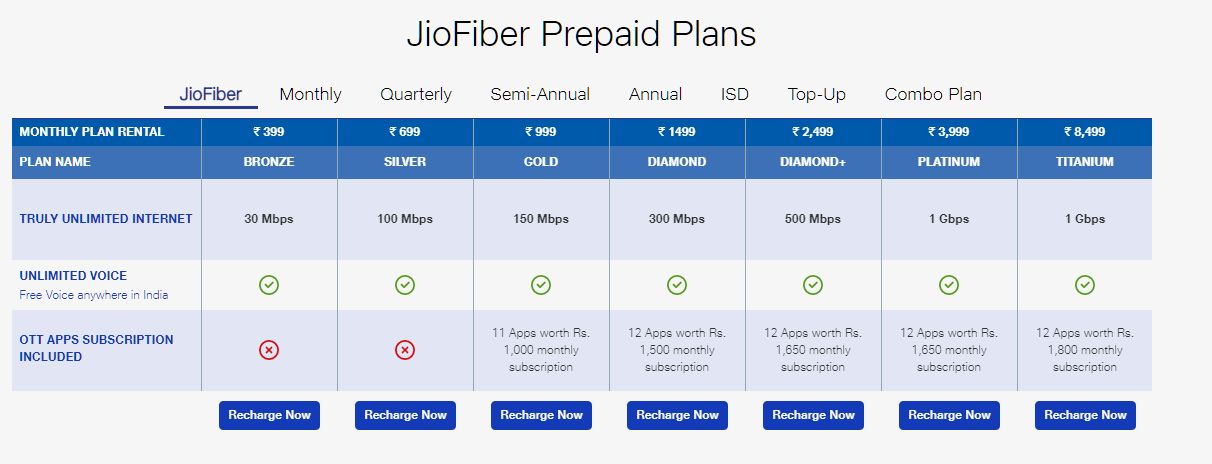Recharge the Titanium ₹8,499 plan
This screenshot has height=464, width=1212.
(1085, 415)
